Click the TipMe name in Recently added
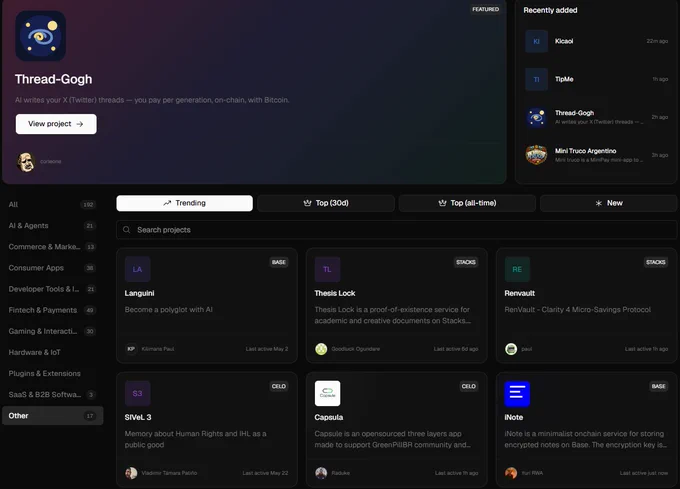Screen dimensions: 680x489 click(x=564, y=79)
